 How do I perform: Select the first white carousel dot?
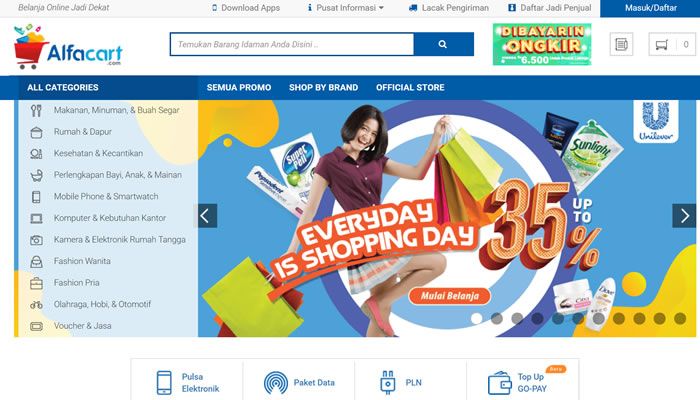476,318
